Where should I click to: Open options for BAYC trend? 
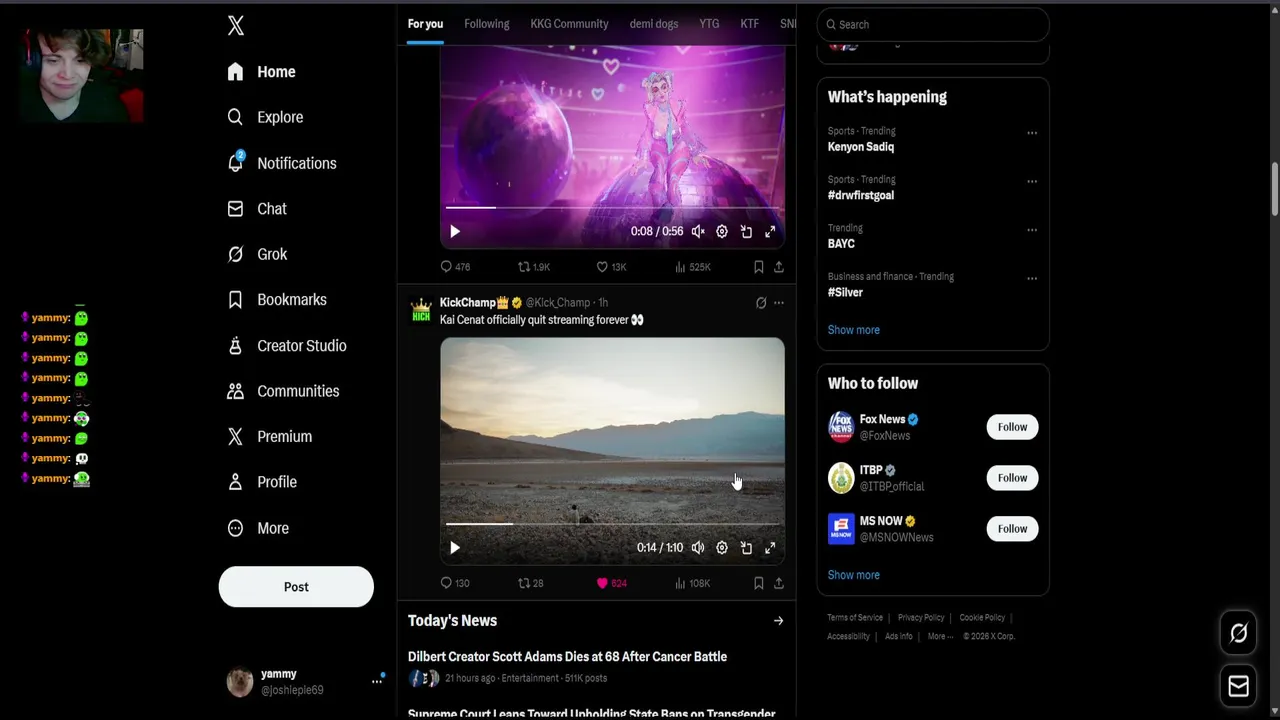[x=1032, y=230]
